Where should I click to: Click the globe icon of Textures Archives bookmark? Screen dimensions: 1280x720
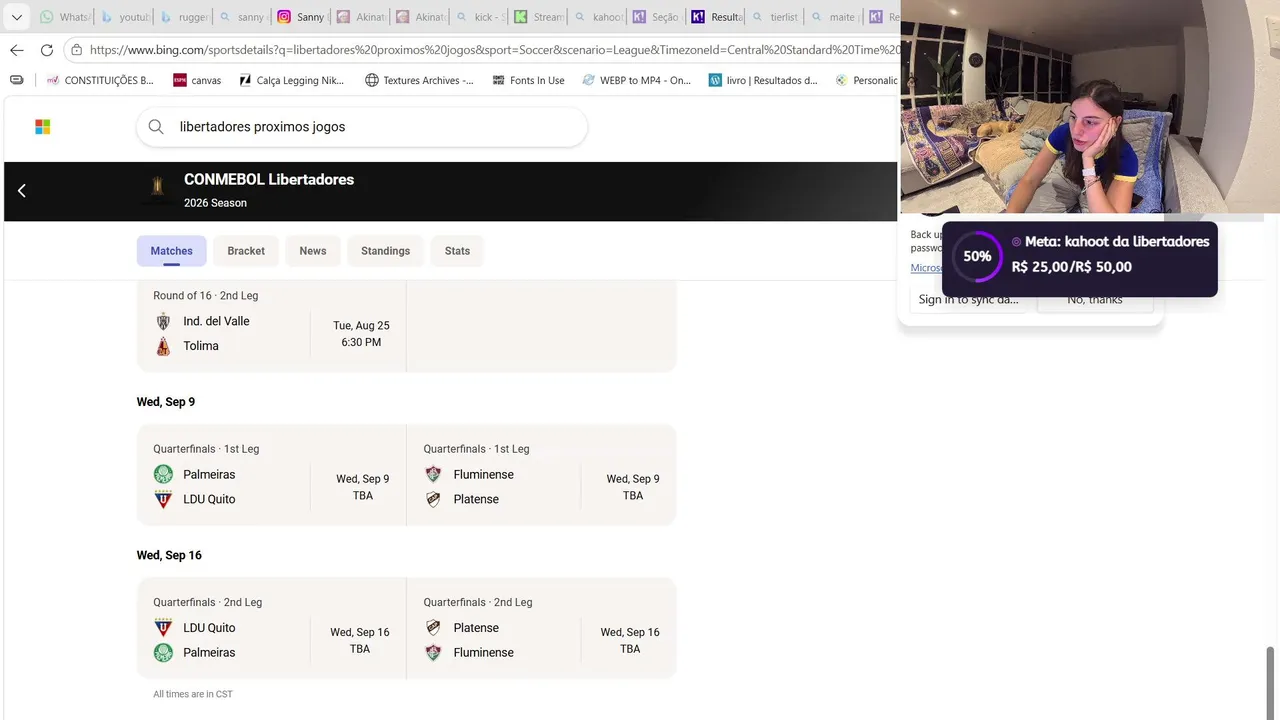372,80
